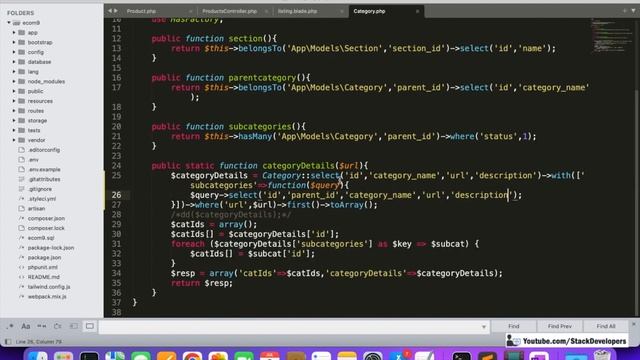This screenshot has height=360, width=640.
Task: Open the .styleci.yml file
Action: tap(42, 199)
